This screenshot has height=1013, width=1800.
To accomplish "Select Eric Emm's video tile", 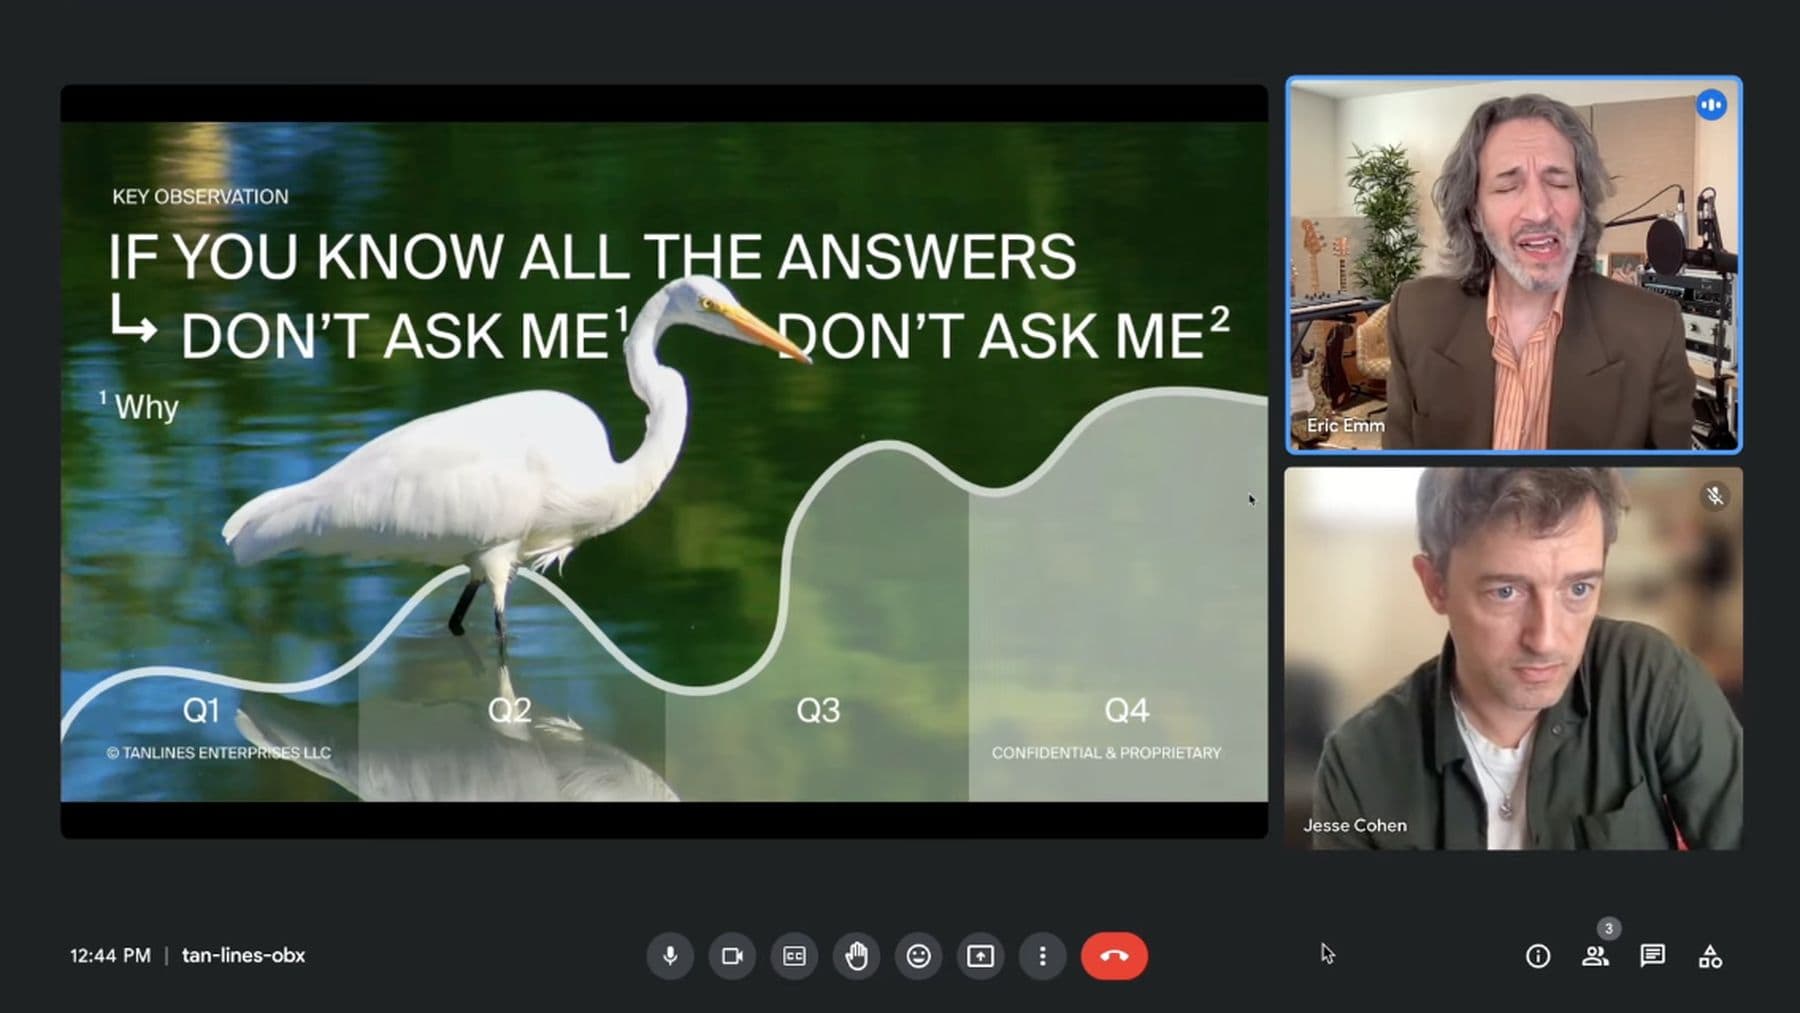I will tap(1513, 265).
